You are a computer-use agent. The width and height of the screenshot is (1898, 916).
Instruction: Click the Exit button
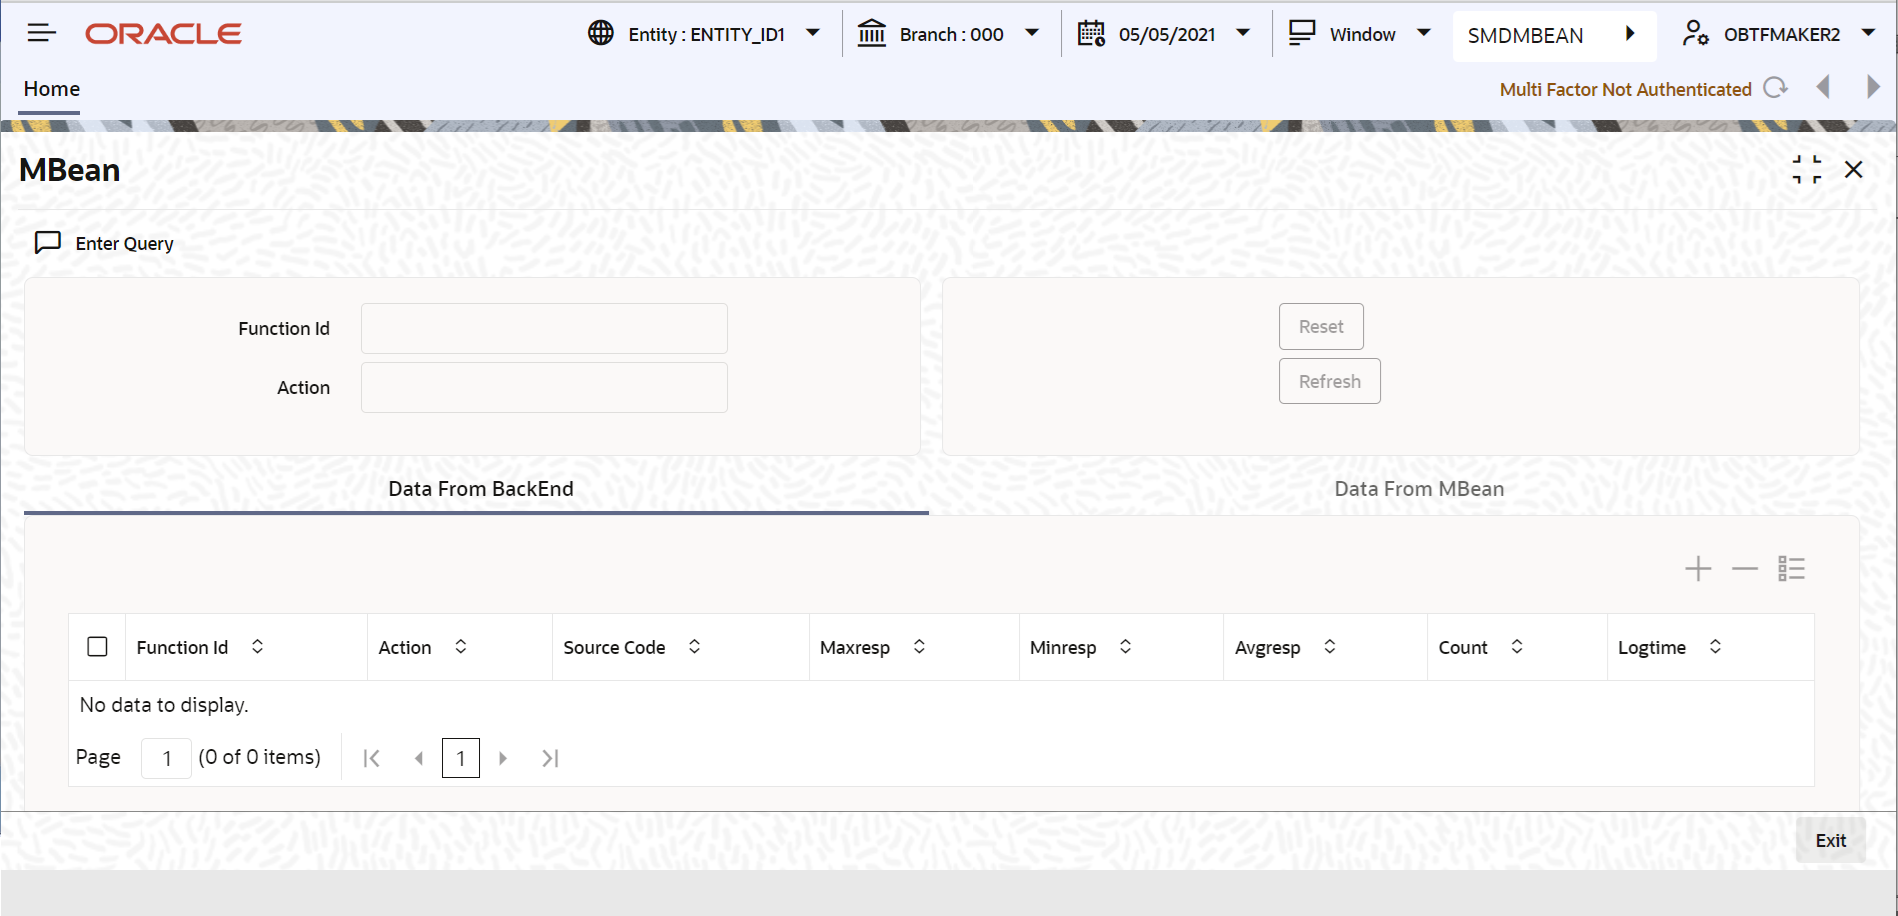pyautogui.click(x=1831, y=840)
